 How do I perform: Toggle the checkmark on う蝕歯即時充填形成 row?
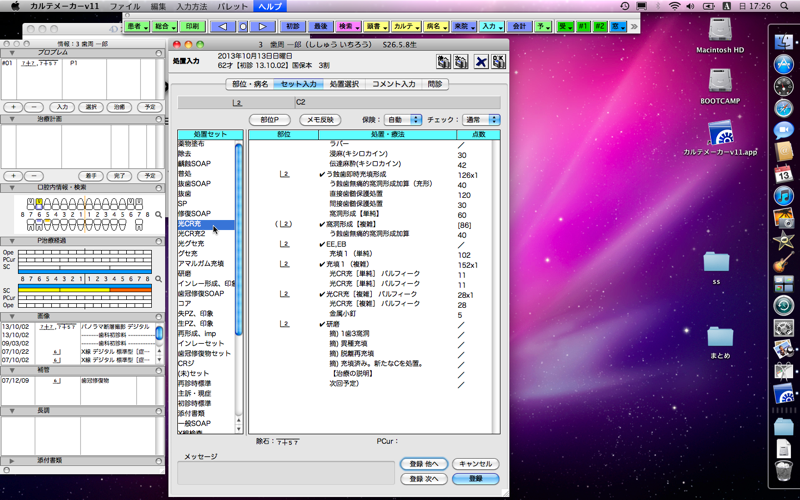(x=322, y=175)
